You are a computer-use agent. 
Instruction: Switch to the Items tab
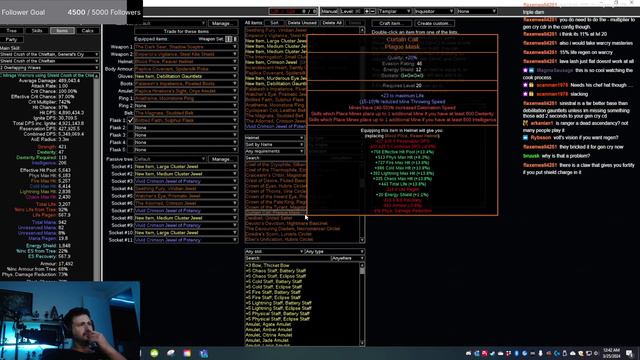[62, 31]
